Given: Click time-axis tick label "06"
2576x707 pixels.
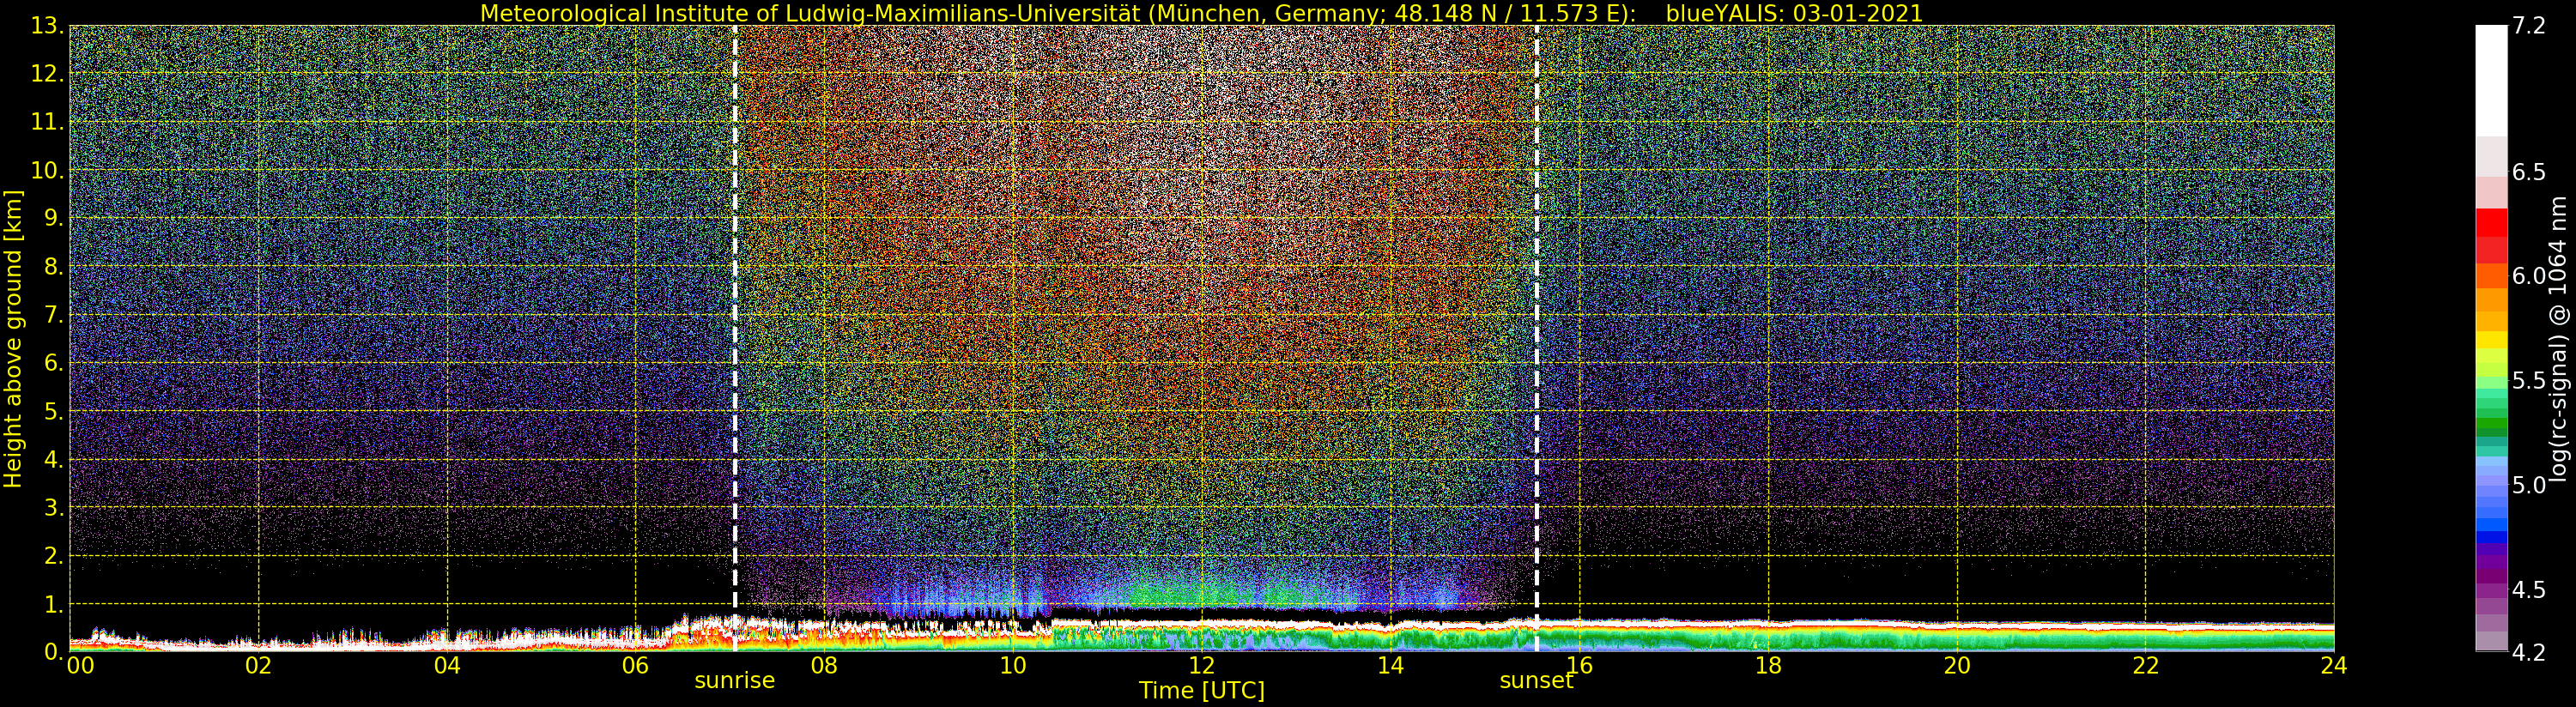Looking at the screenshot, I should coord(635,666).
